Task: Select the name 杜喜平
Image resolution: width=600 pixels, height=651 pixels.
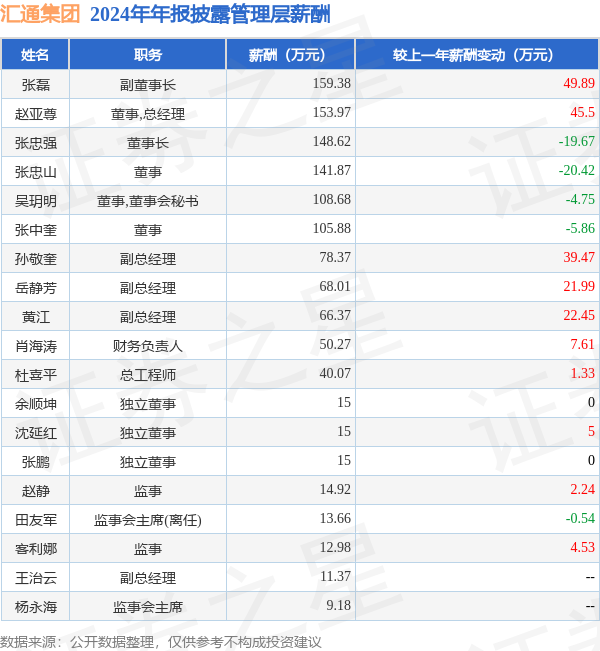Action: (36, 375)
